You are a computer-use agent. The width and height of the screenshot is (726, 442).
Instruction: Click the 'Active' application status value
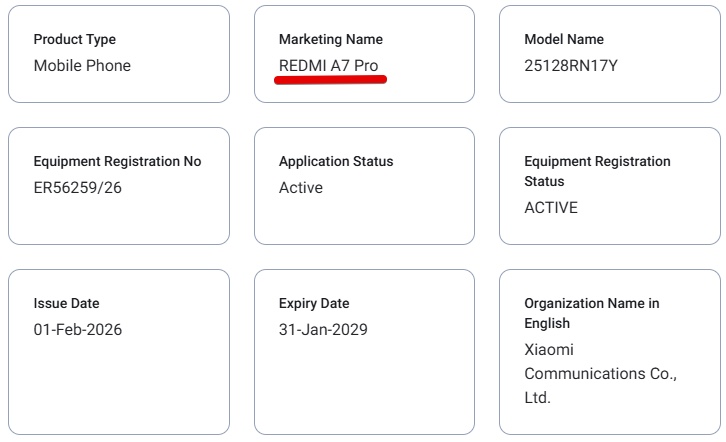click(x=300, y=188)
